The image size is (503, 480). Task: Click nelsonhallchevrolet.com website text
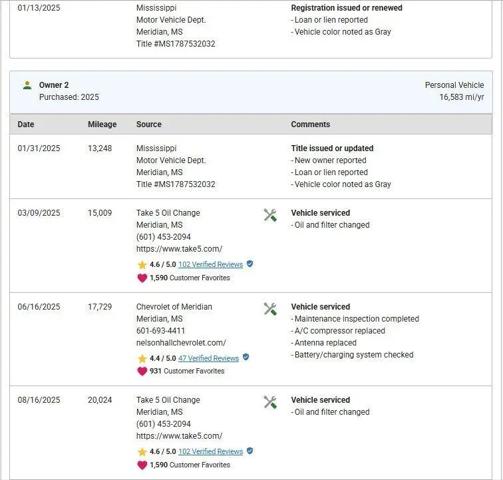pos(181,343)
